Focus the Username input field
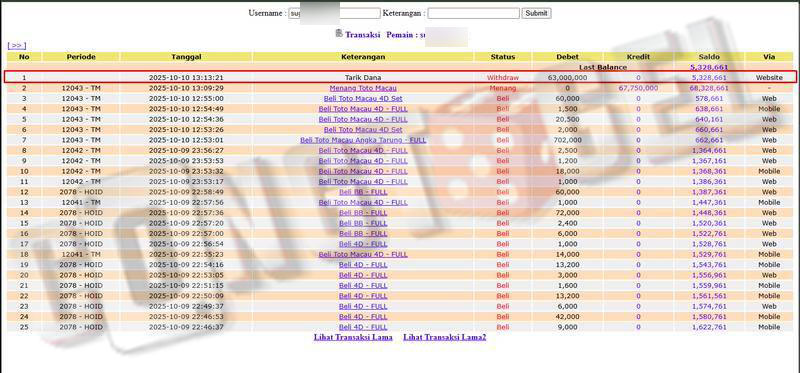The image size is (800, 373). click(x=334, y=13)
